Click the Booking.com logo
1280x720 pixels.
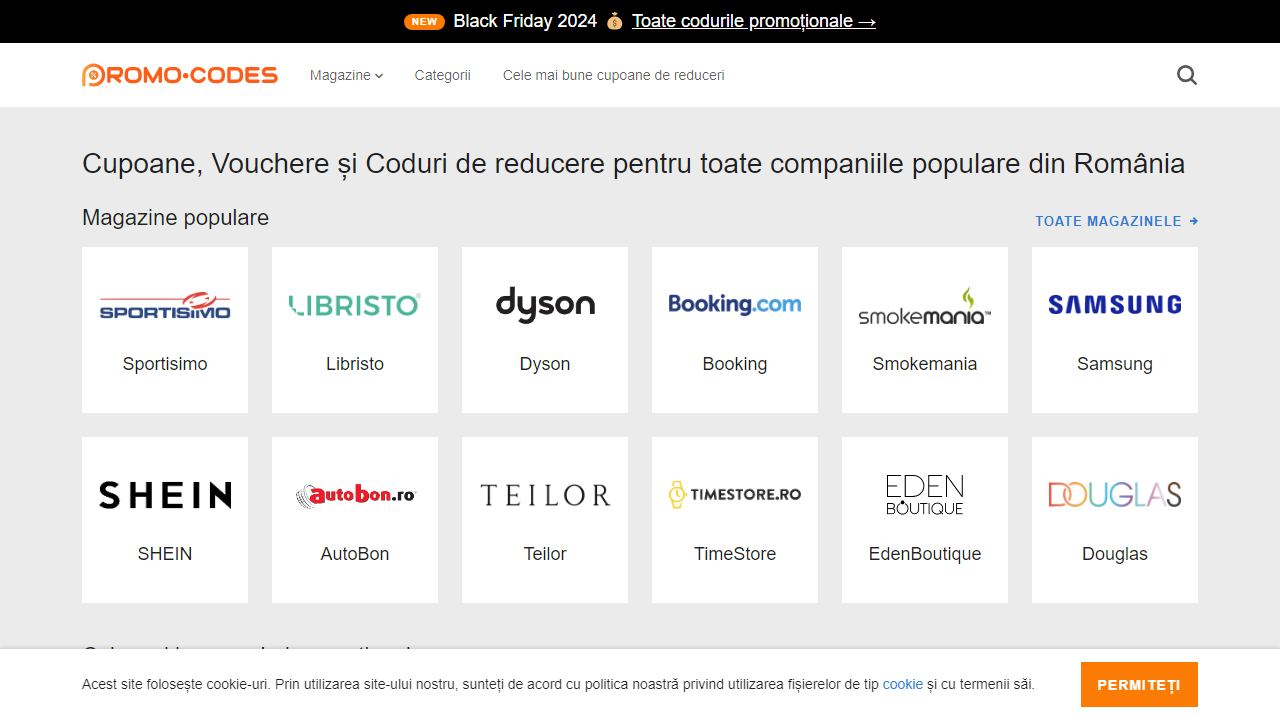(735, 304)
